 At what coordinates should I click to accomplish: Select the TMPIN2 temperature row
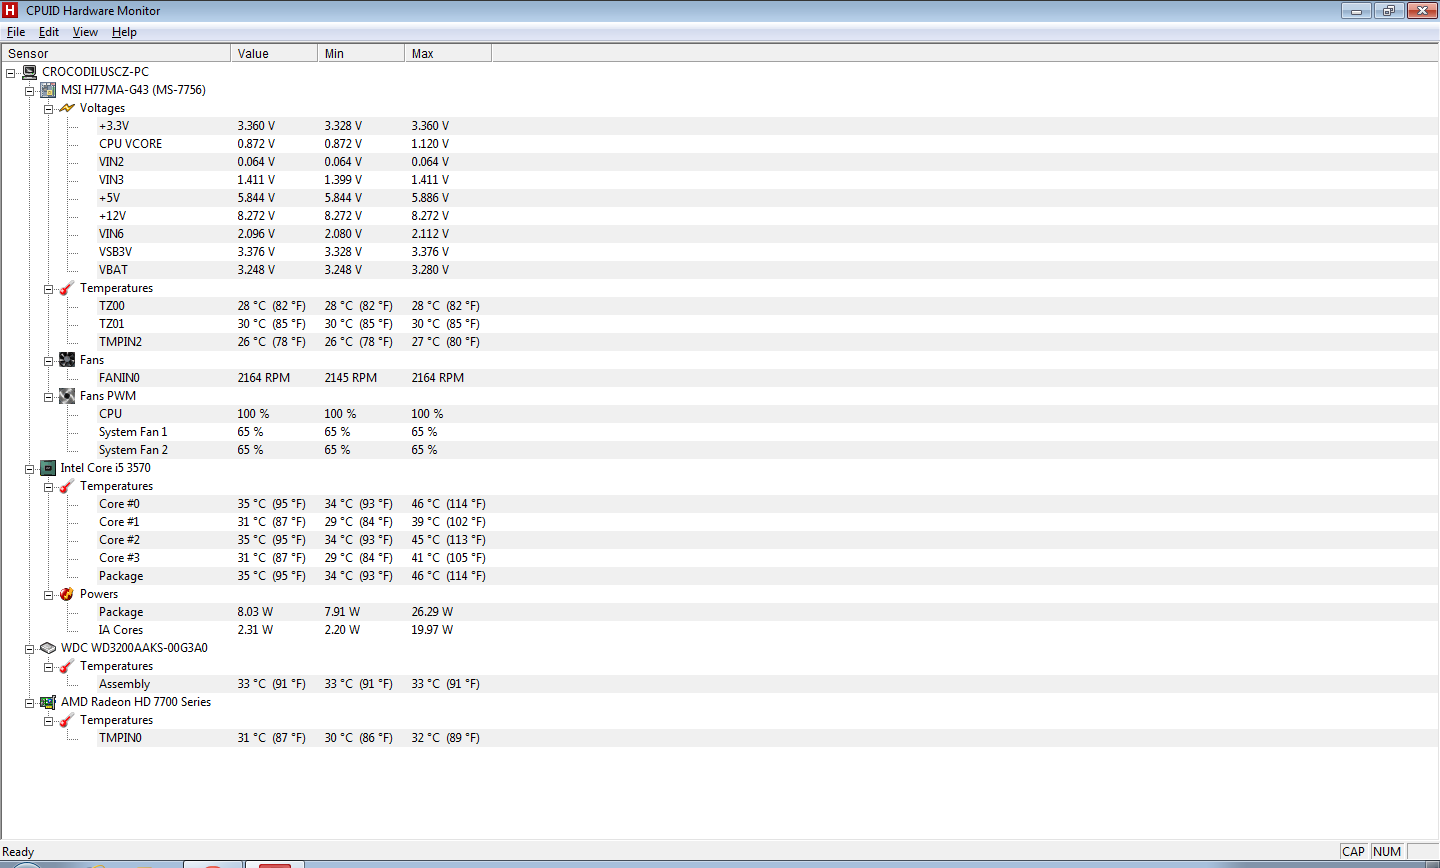[768, 342]
